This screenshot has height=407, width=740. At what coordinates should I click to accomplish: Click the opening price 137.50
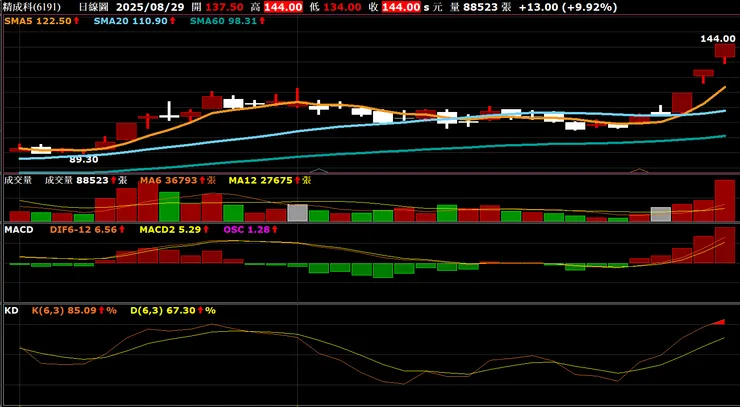pyautogui.click(x=226, y=7)
